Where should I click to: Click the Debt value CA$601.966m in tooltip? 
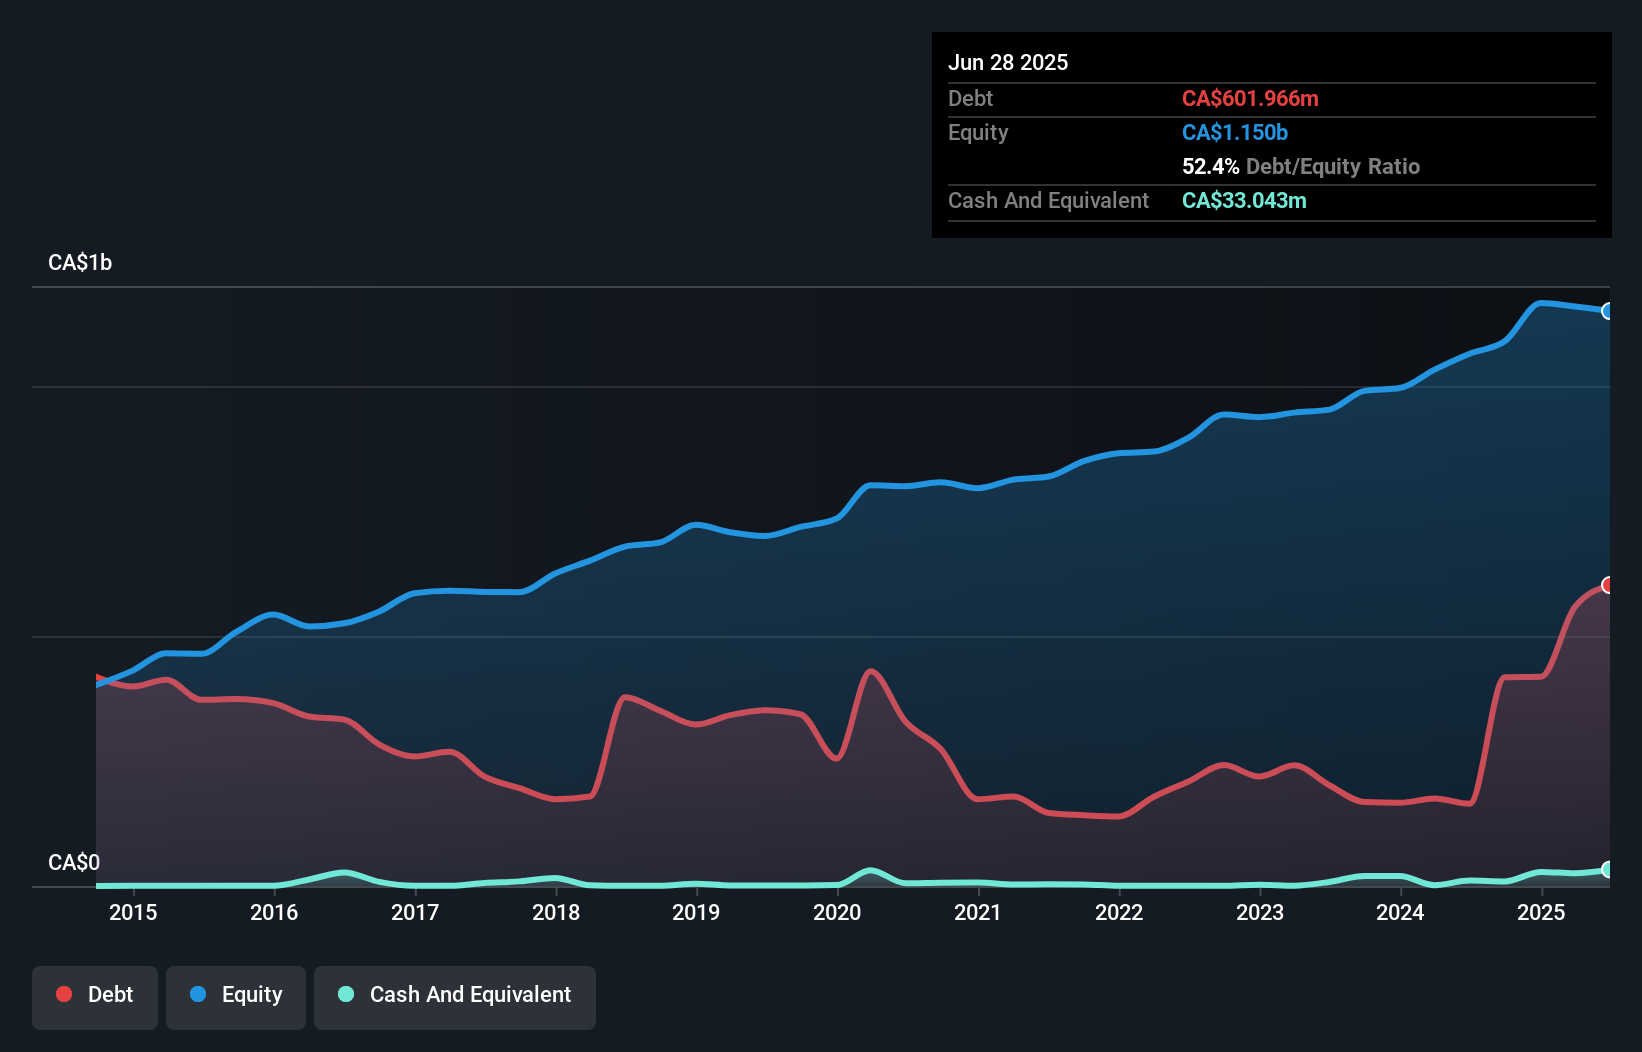pyautogui.click(x=1250, y=98)
